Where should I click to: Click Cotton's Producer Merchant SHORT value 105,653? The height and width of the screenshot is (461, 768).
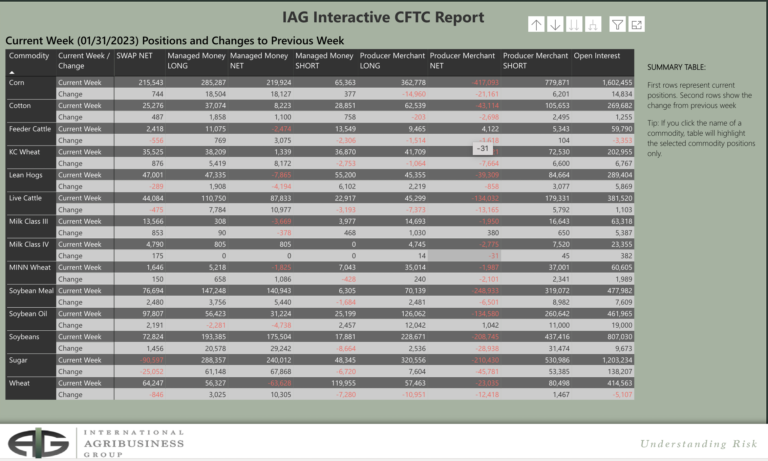(x=557, y=105)
